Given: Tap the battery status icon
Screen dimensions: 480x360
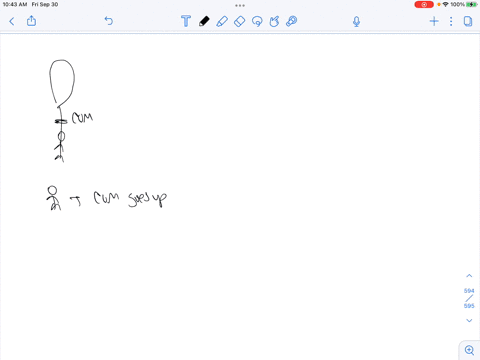Looking at the screenshot, I should pyautogui.click(x=472, y=4).
